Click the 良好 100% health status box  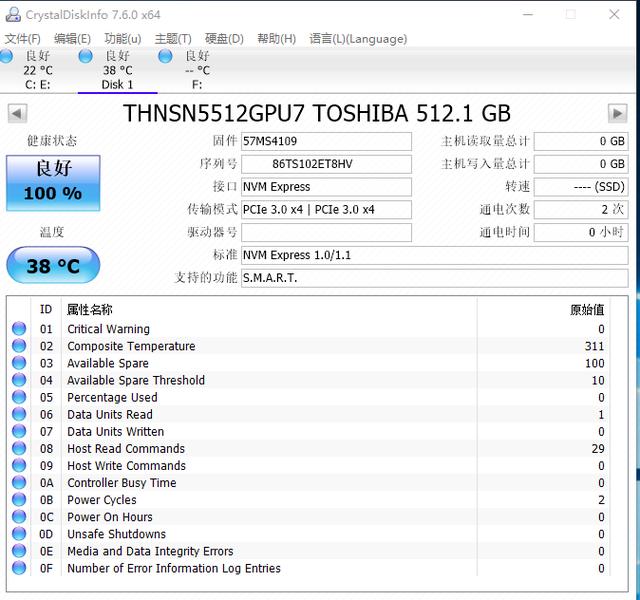point(53,181)
